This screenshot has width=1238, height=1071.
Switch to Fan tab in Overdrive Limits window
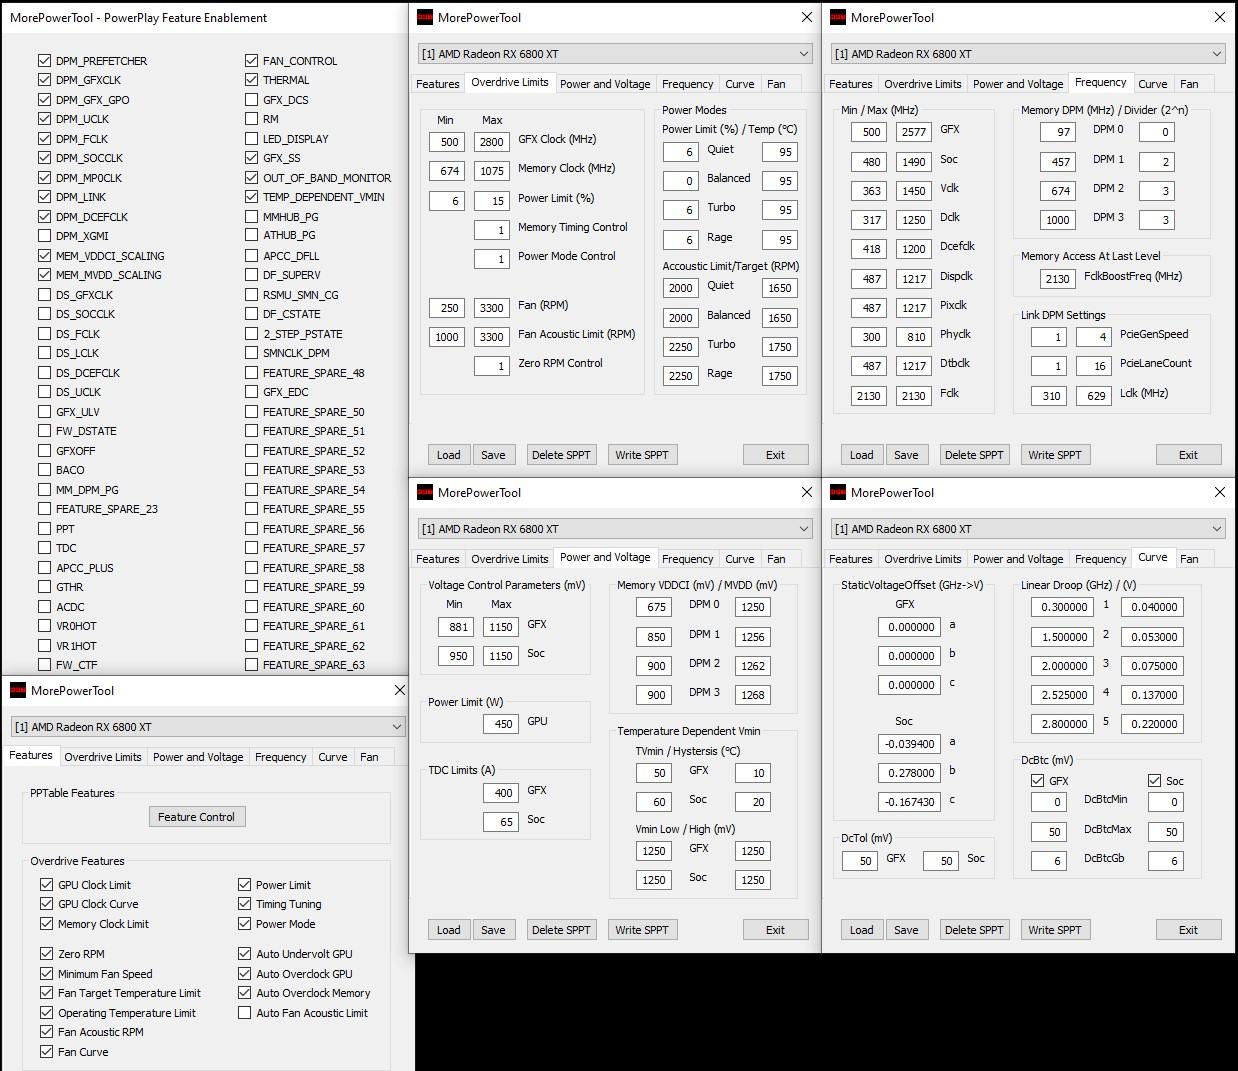click(776, 84)
